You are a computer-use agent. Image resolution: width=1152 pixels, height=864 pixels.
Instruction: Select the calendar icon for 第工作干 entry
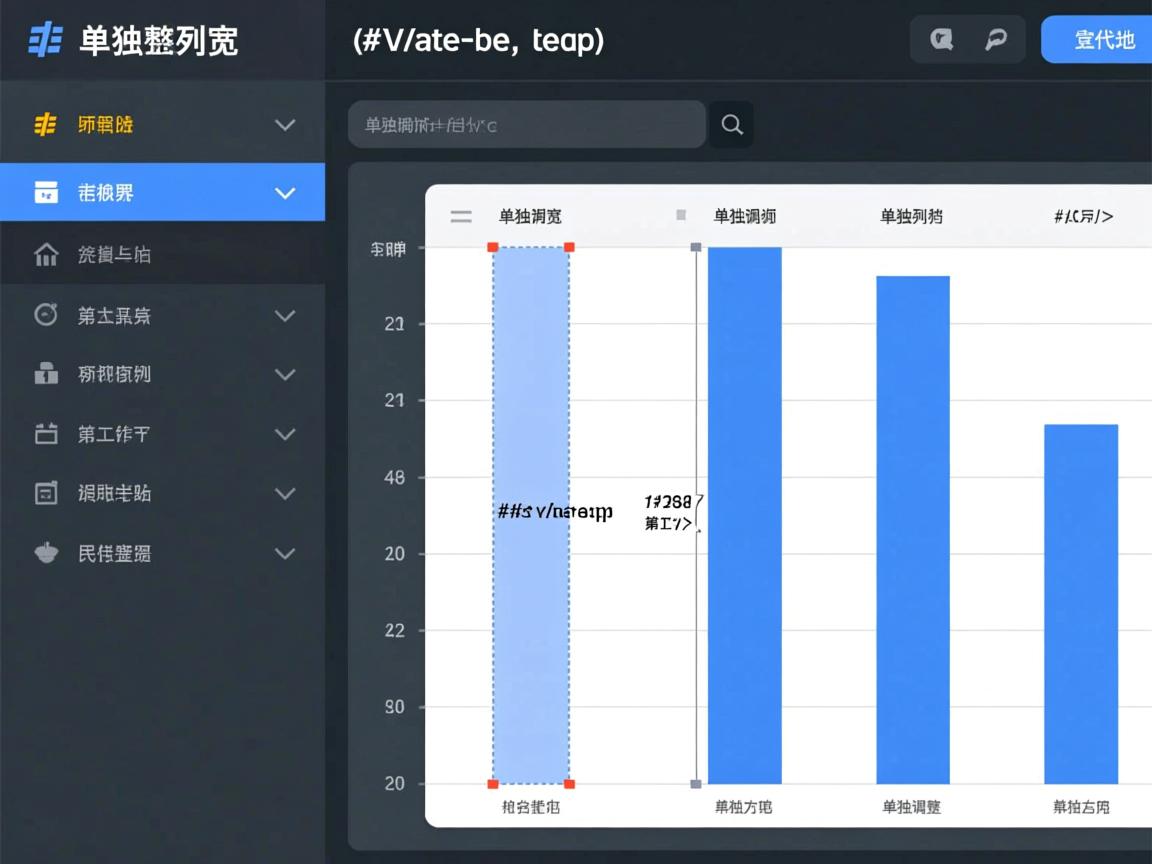(46, 434)
